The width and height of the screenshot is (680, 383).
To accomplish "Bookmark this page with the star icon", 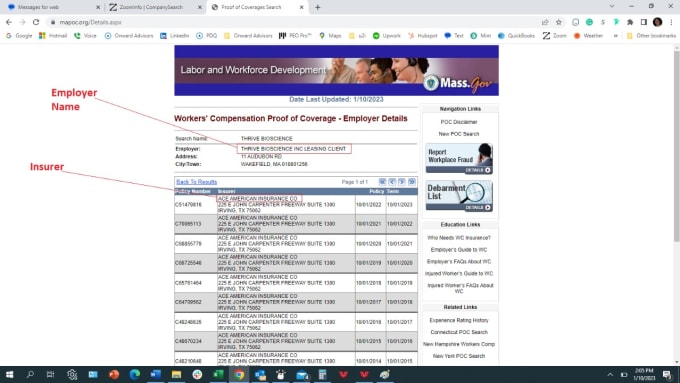I will pyautogui.click(x=559, y=22).
